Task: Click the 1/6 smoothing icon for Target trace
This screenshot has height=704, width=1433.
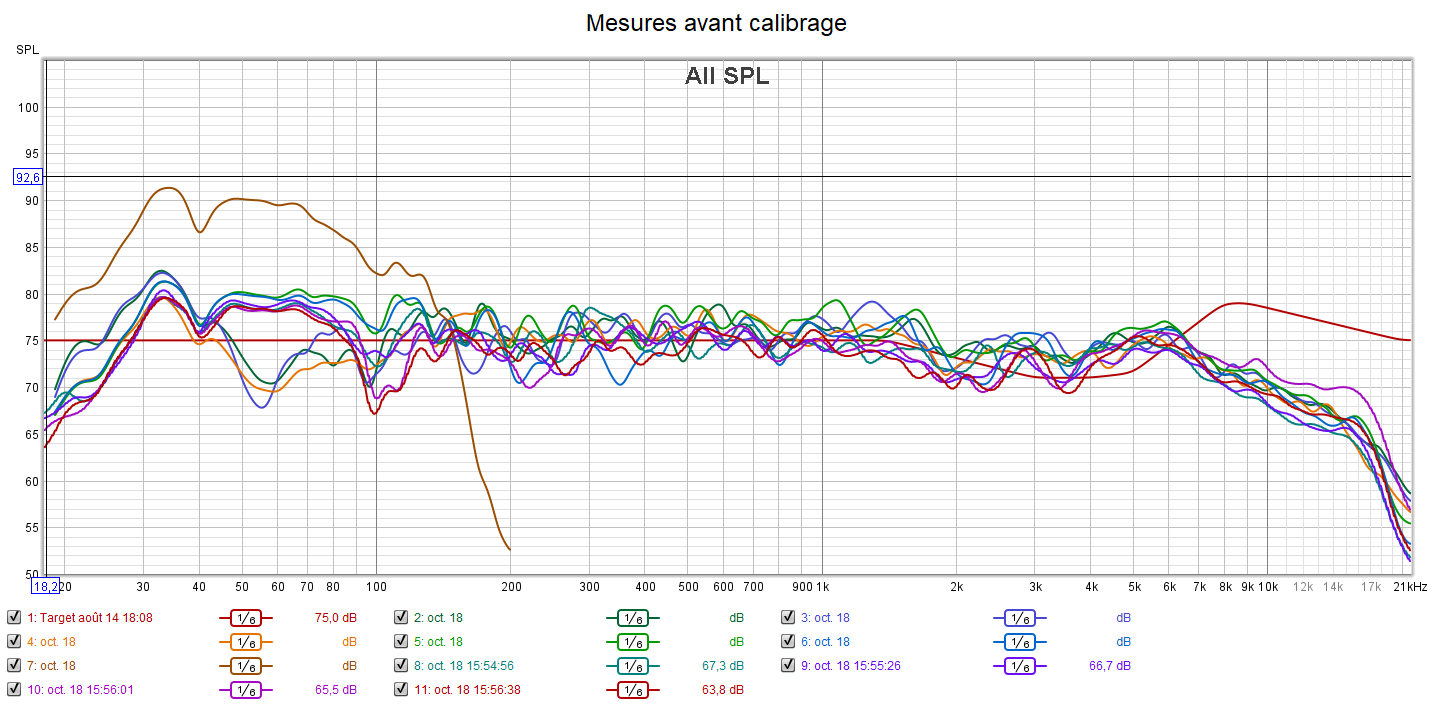Action: 244,618
